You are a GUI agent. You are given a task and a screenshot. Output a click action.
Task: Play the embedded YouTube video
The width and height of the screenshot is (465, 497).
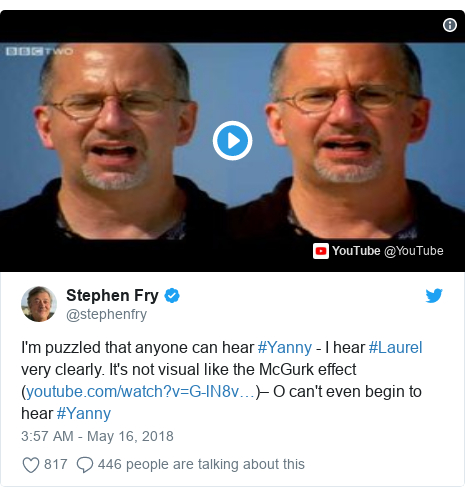(232, 140)
